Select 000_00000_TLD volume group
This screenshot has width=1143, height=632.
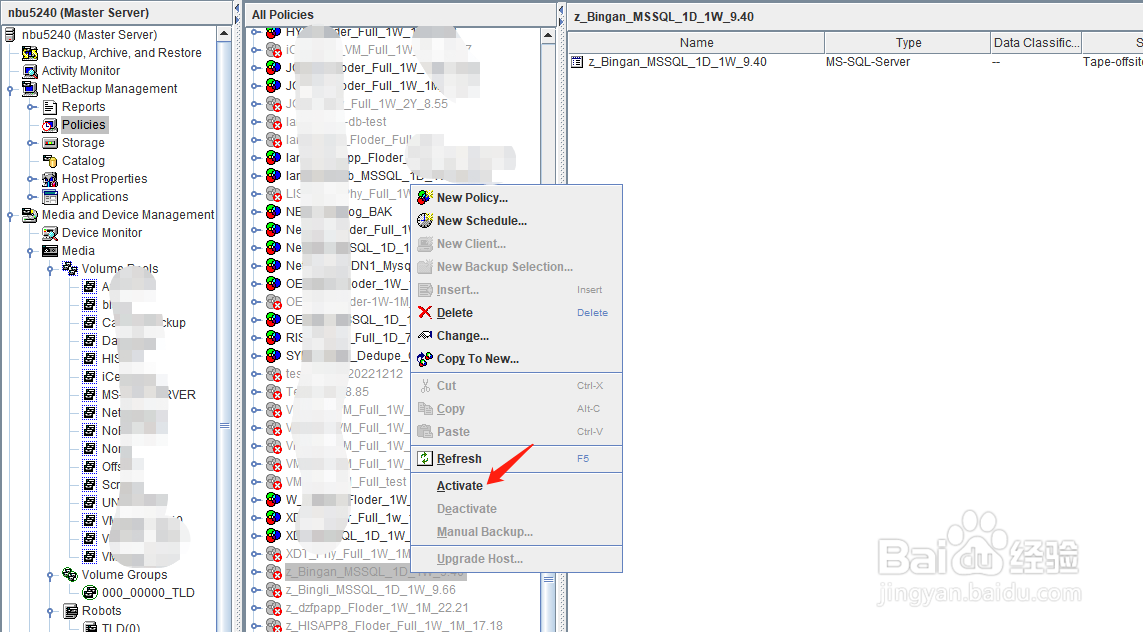coord(148,593)
